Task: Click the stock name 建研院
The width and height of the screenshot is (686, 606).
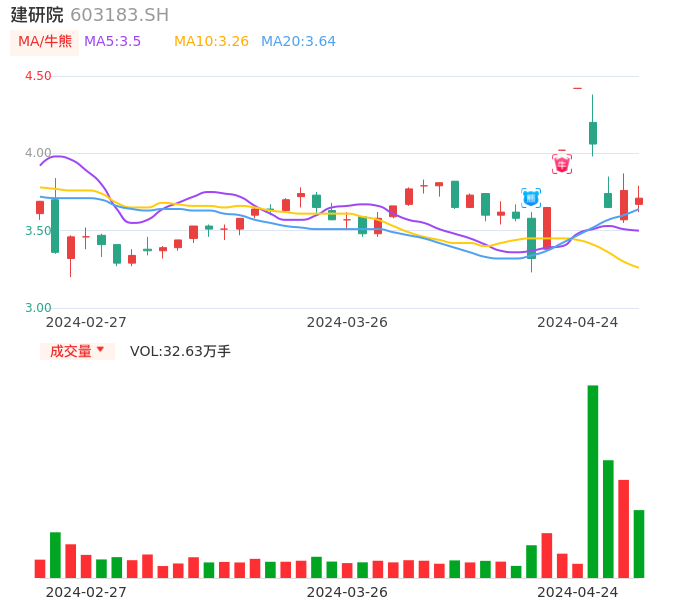Action: point(37,15)
